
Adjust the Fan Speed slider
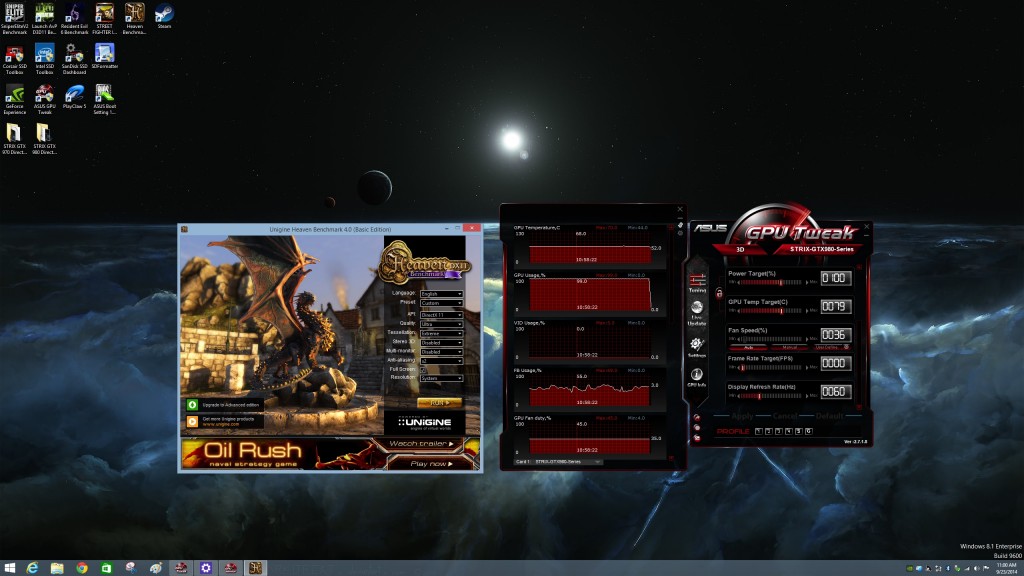click(x=773, y=339)
